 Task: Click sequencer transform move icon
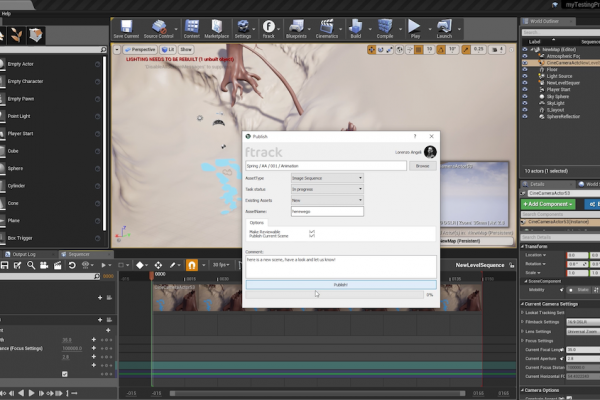pos(158,265)
